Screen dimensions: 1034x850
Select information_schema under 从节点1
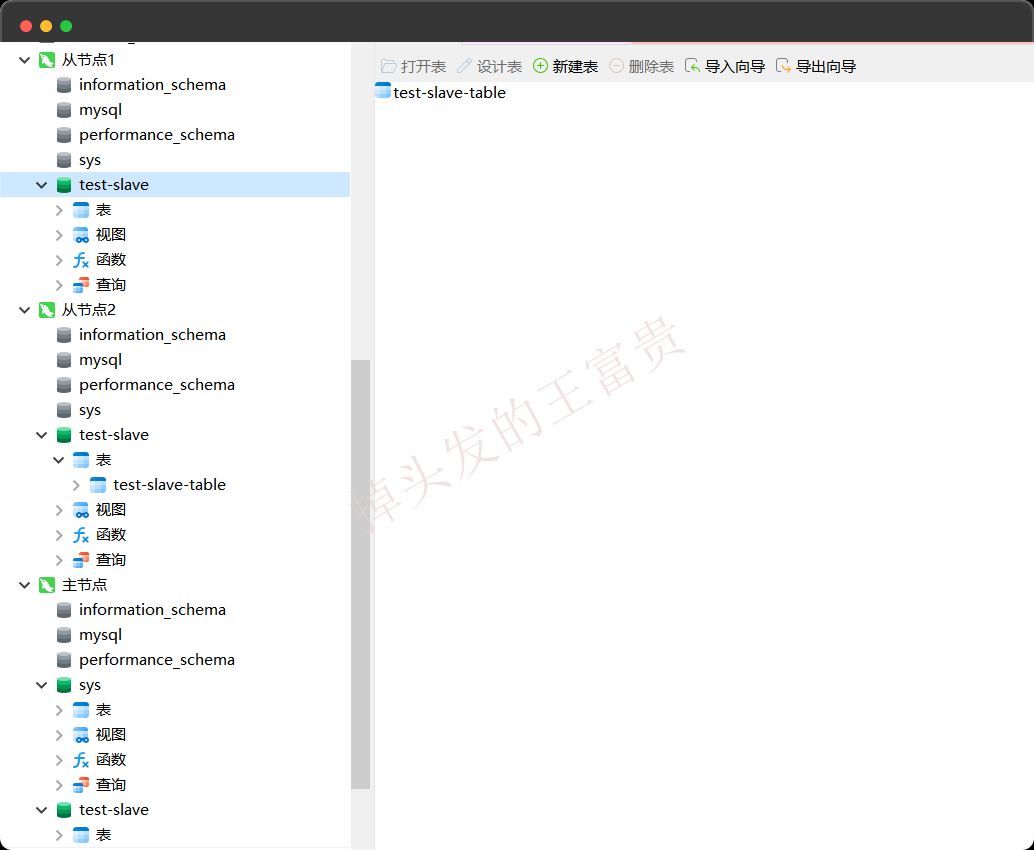click(x=152, y=85)
